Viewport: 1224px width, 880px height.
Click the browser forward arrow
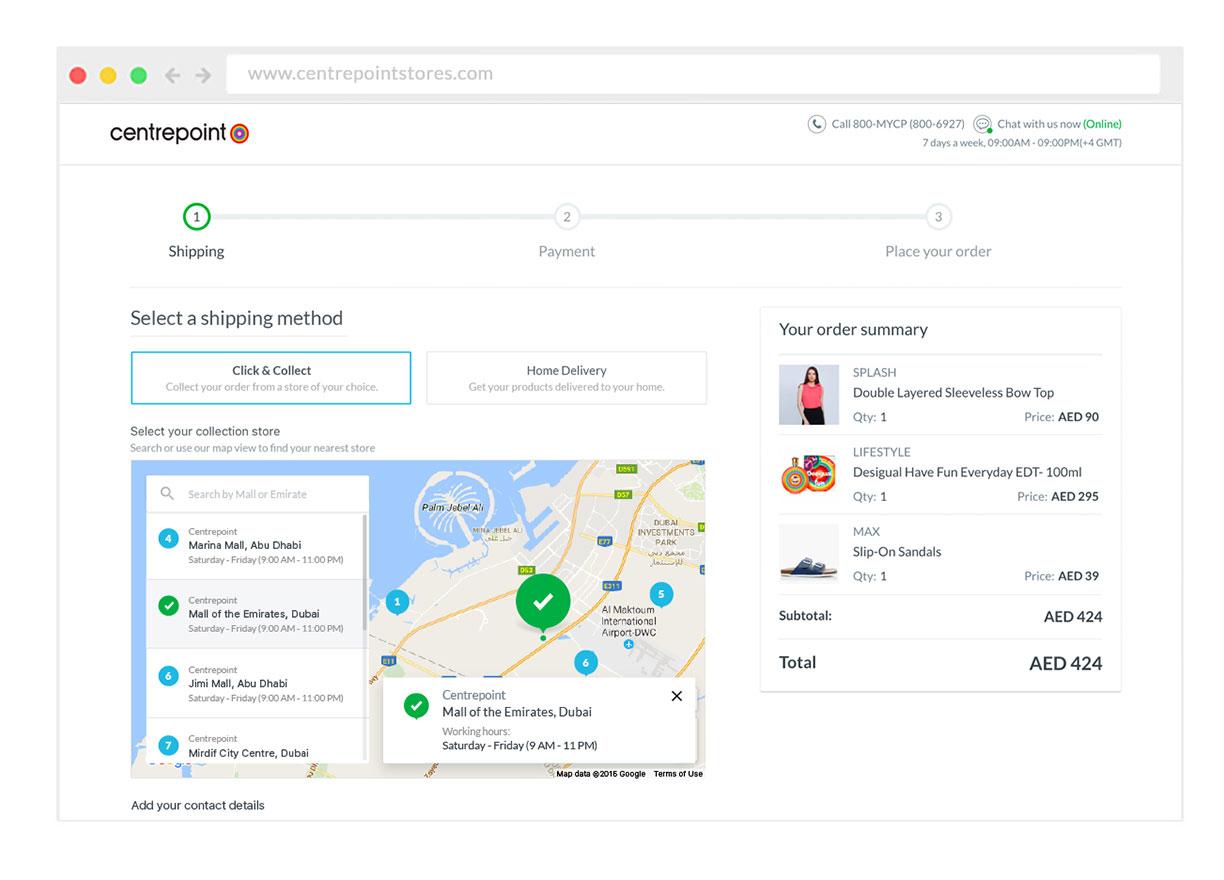coord(203,73)
